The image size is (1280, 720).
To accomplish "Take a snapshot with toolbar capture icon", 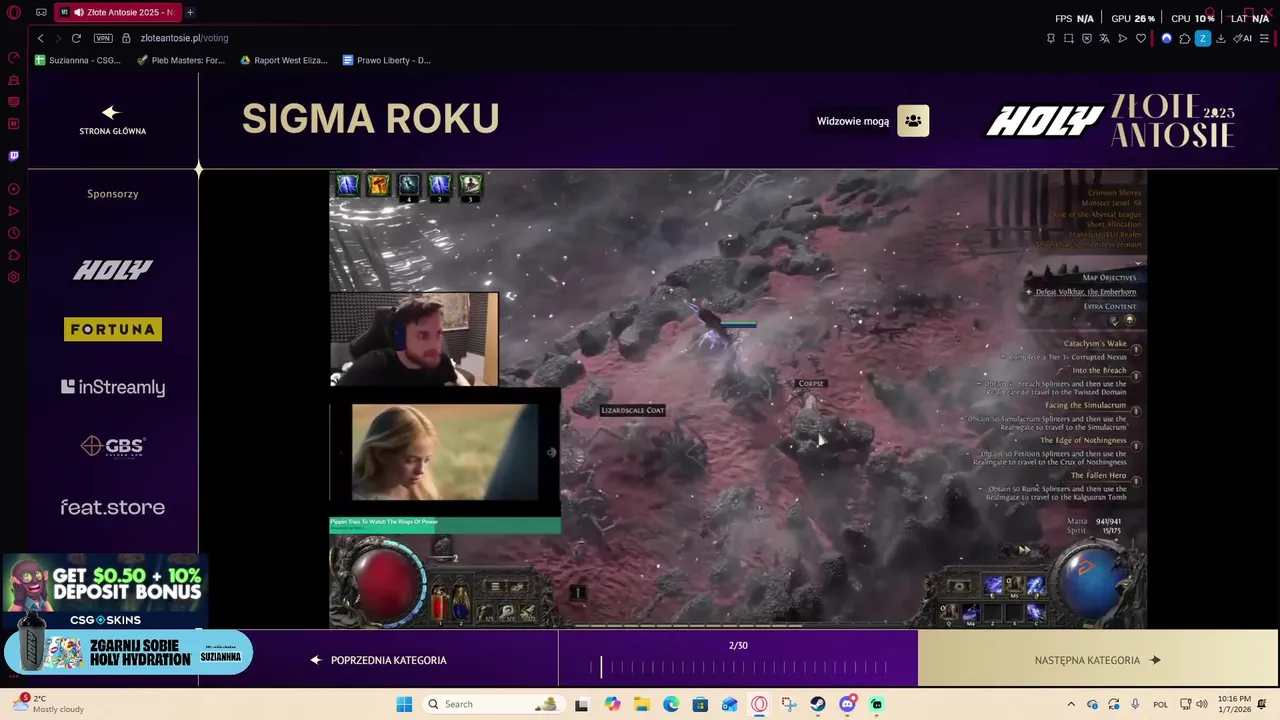I will [x=1069, y=38].
